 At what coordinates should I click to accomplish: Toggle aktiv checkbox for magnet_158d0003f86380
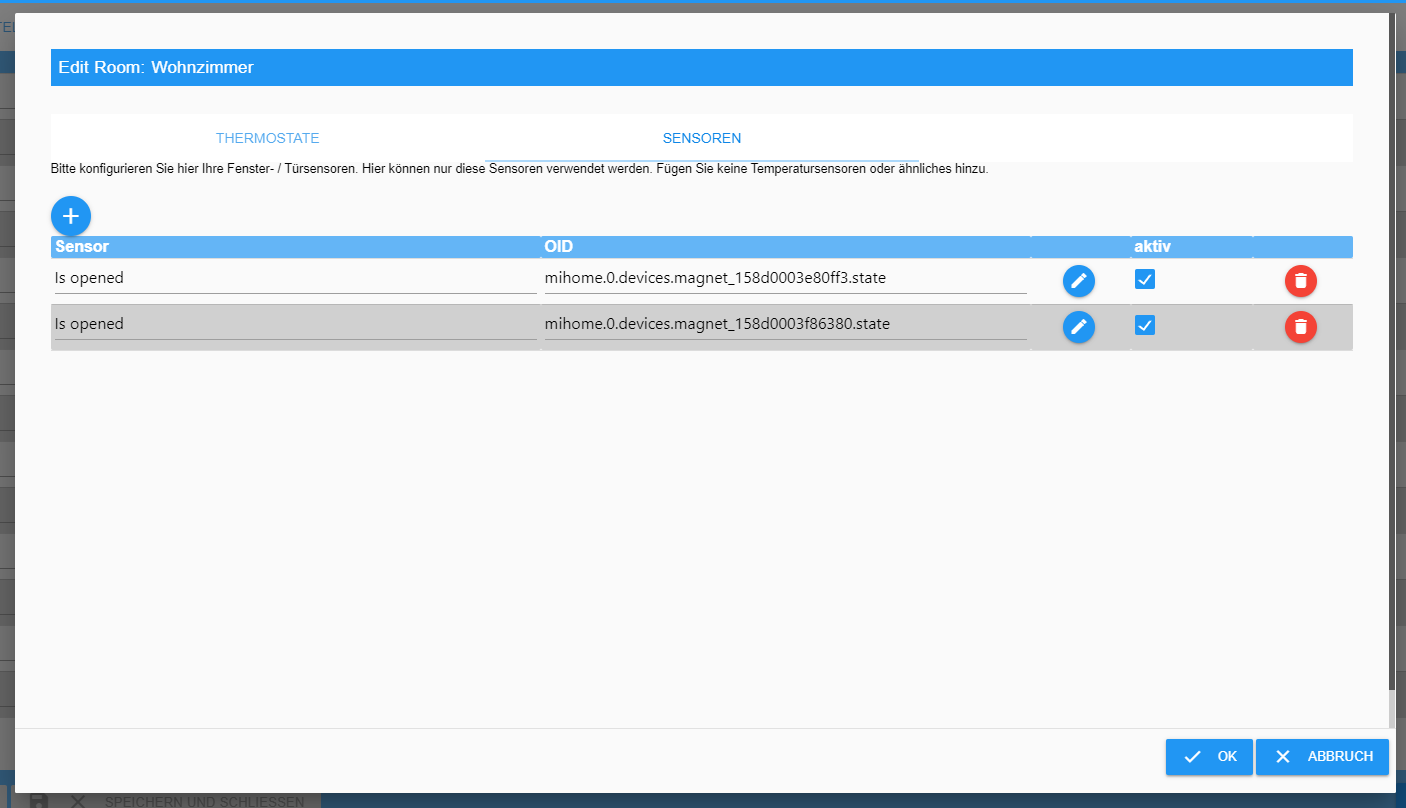point(1145,325)
